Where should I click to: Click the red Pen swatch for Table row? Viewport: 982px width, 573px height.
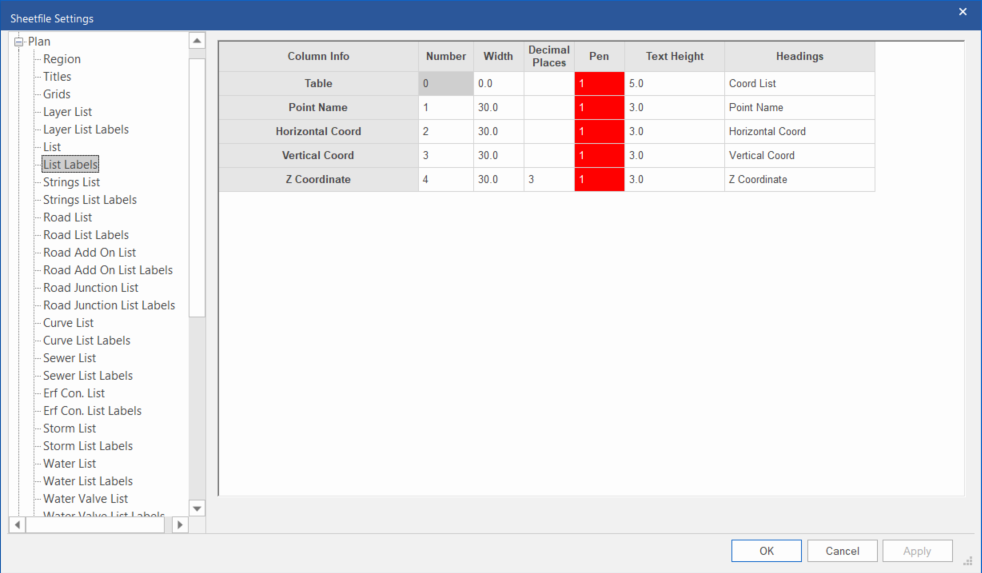[599, 84]
